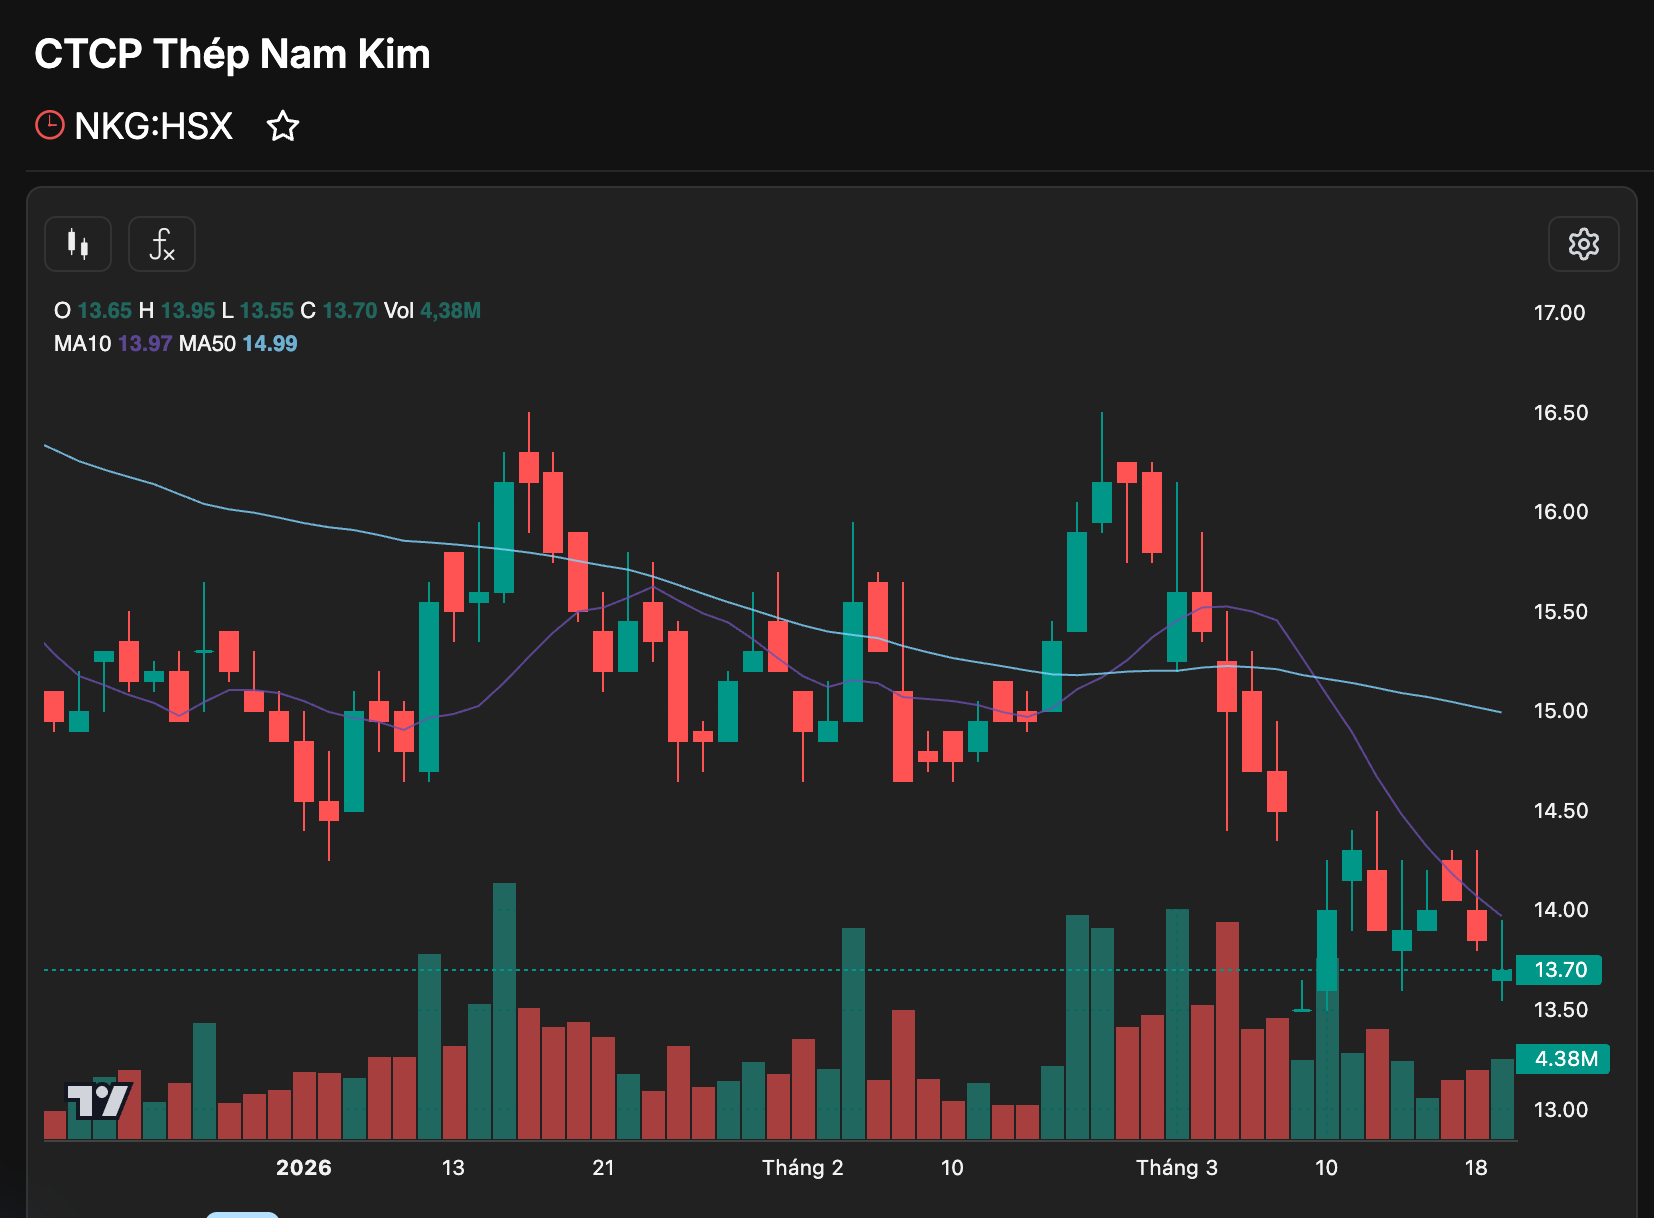Click the TradingView logo on chart

coord(98,1100)
